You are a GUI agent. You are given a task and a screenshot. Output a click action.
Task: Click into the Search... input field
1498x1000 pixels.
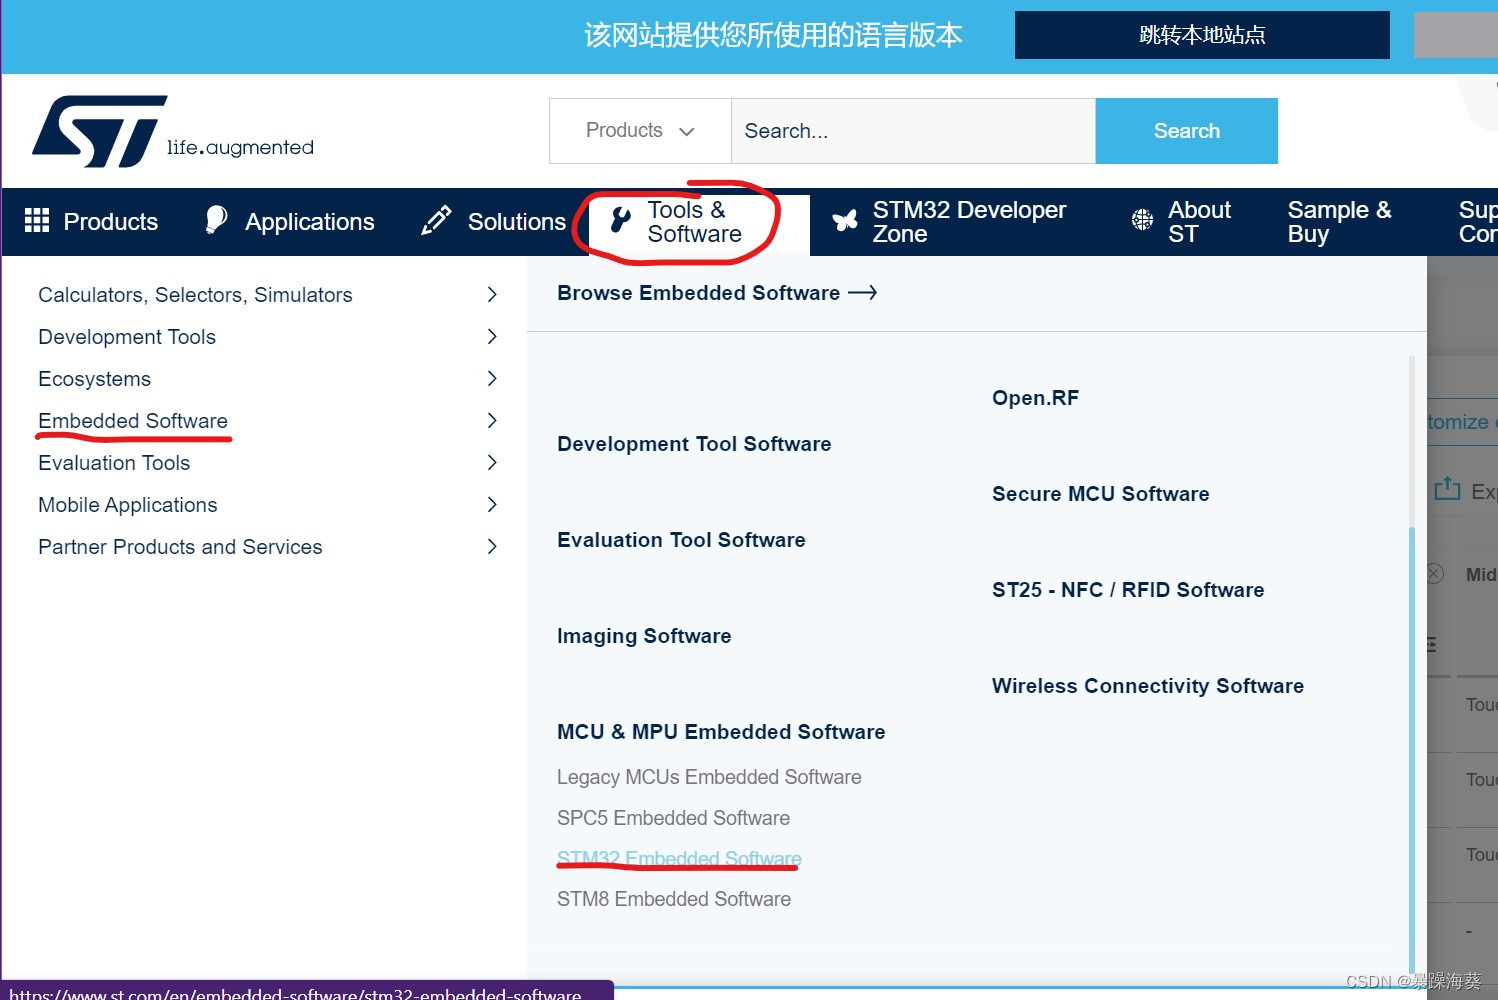coord(913,131)
